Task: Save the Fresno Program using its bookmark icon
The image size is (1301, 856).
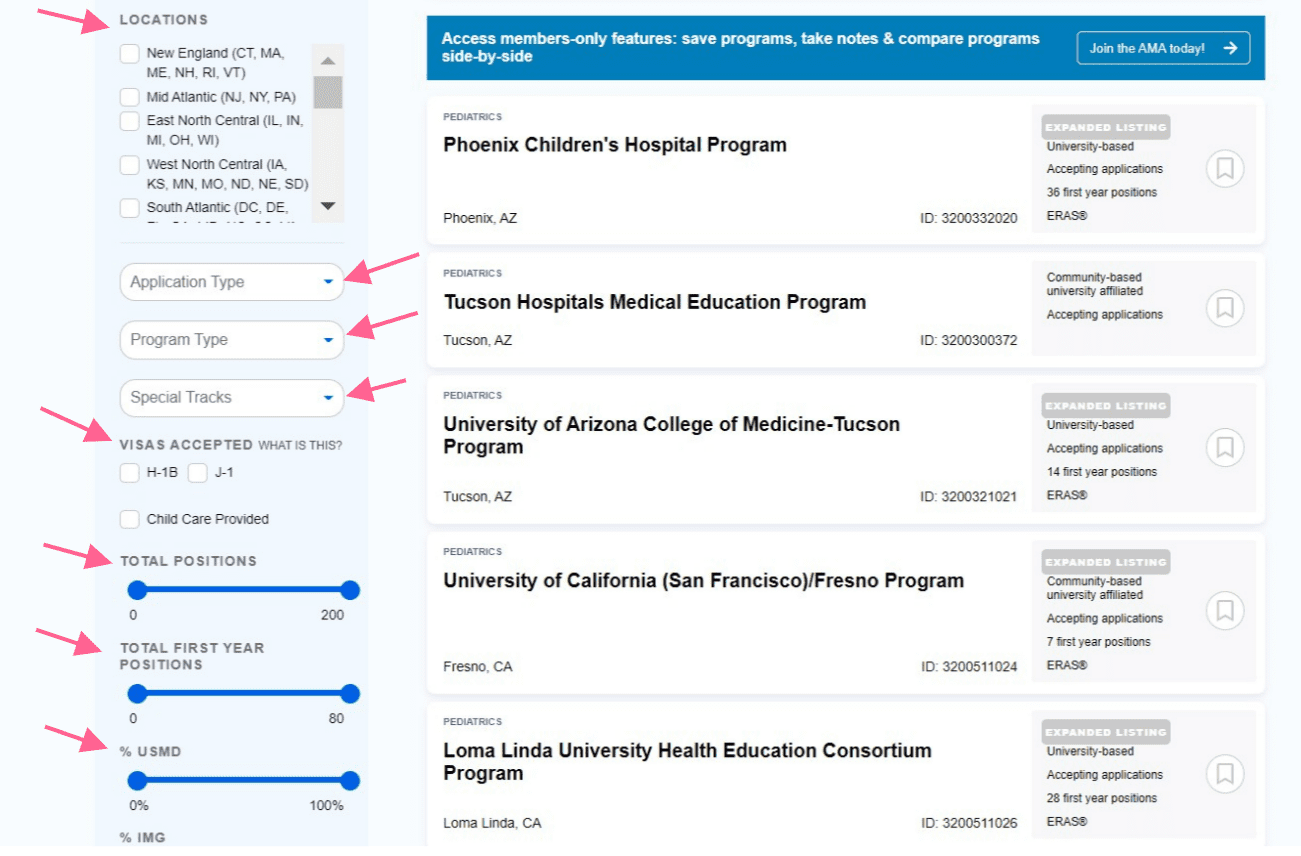Action: coord(1225,611)
